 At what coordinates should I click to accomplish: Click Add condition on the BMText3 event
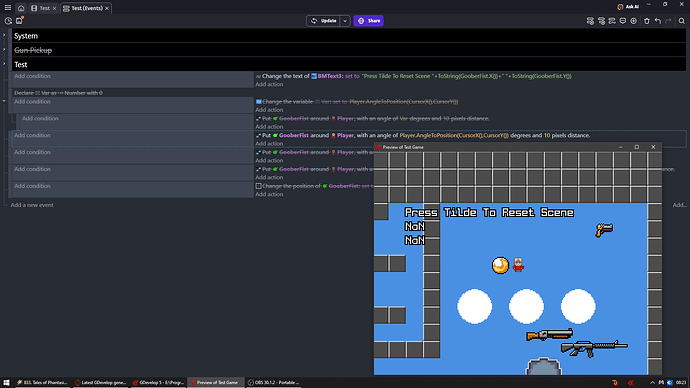32,76
